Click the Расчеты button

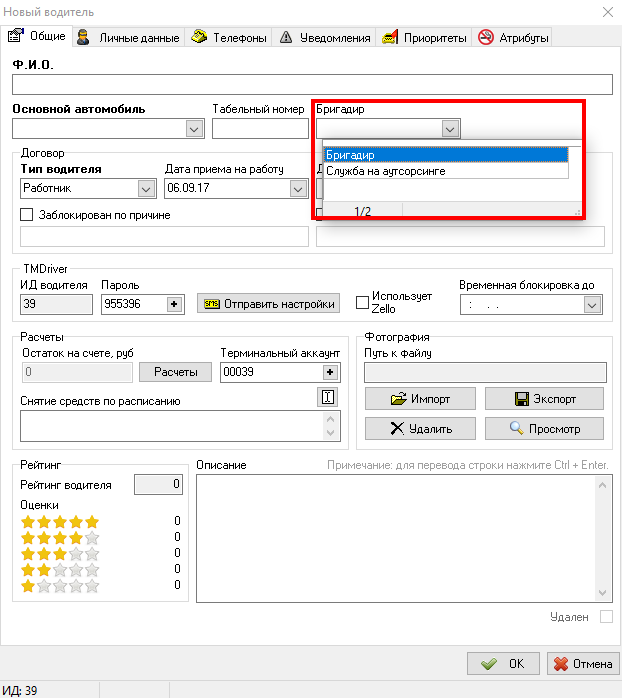pyautogui.click(x=175, y=372)
